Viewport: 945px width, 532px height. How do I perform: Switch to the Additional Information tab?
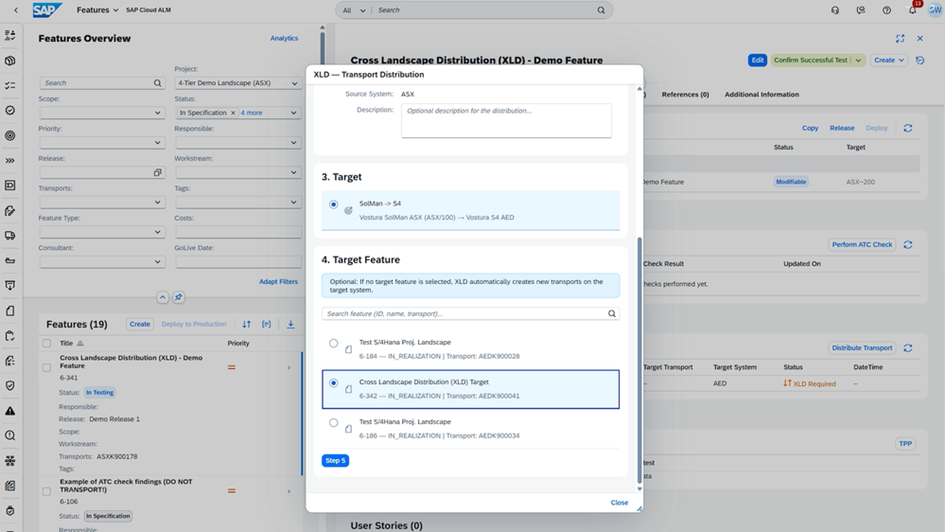tap(762, 95)
